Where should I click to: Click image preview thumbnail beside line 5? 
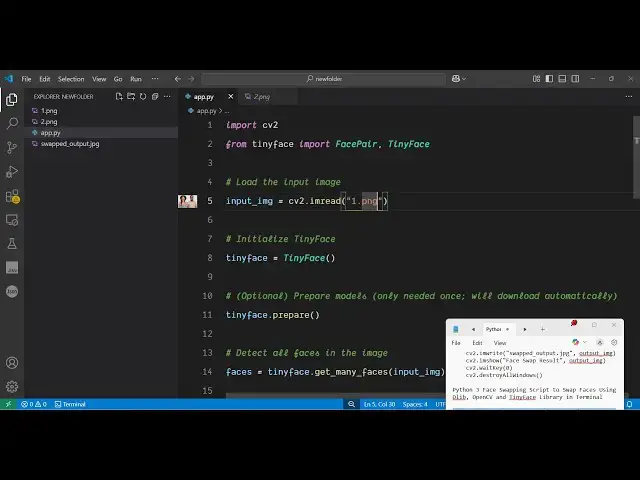pyautogui.click(x=187, y=201)
